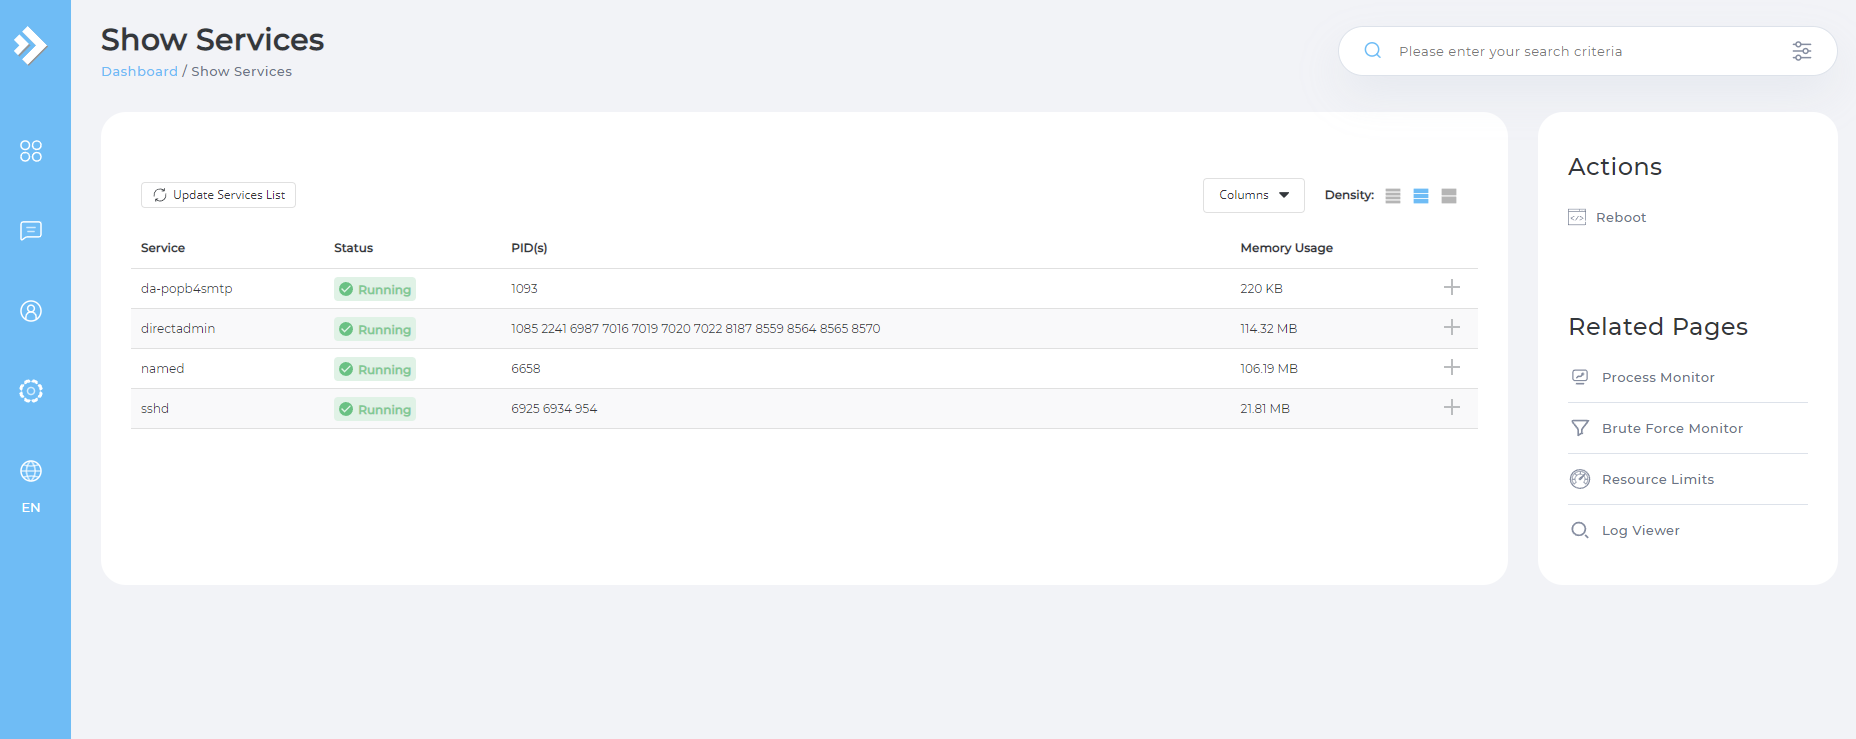Go to Process Monitor page

coord(1657,377)
